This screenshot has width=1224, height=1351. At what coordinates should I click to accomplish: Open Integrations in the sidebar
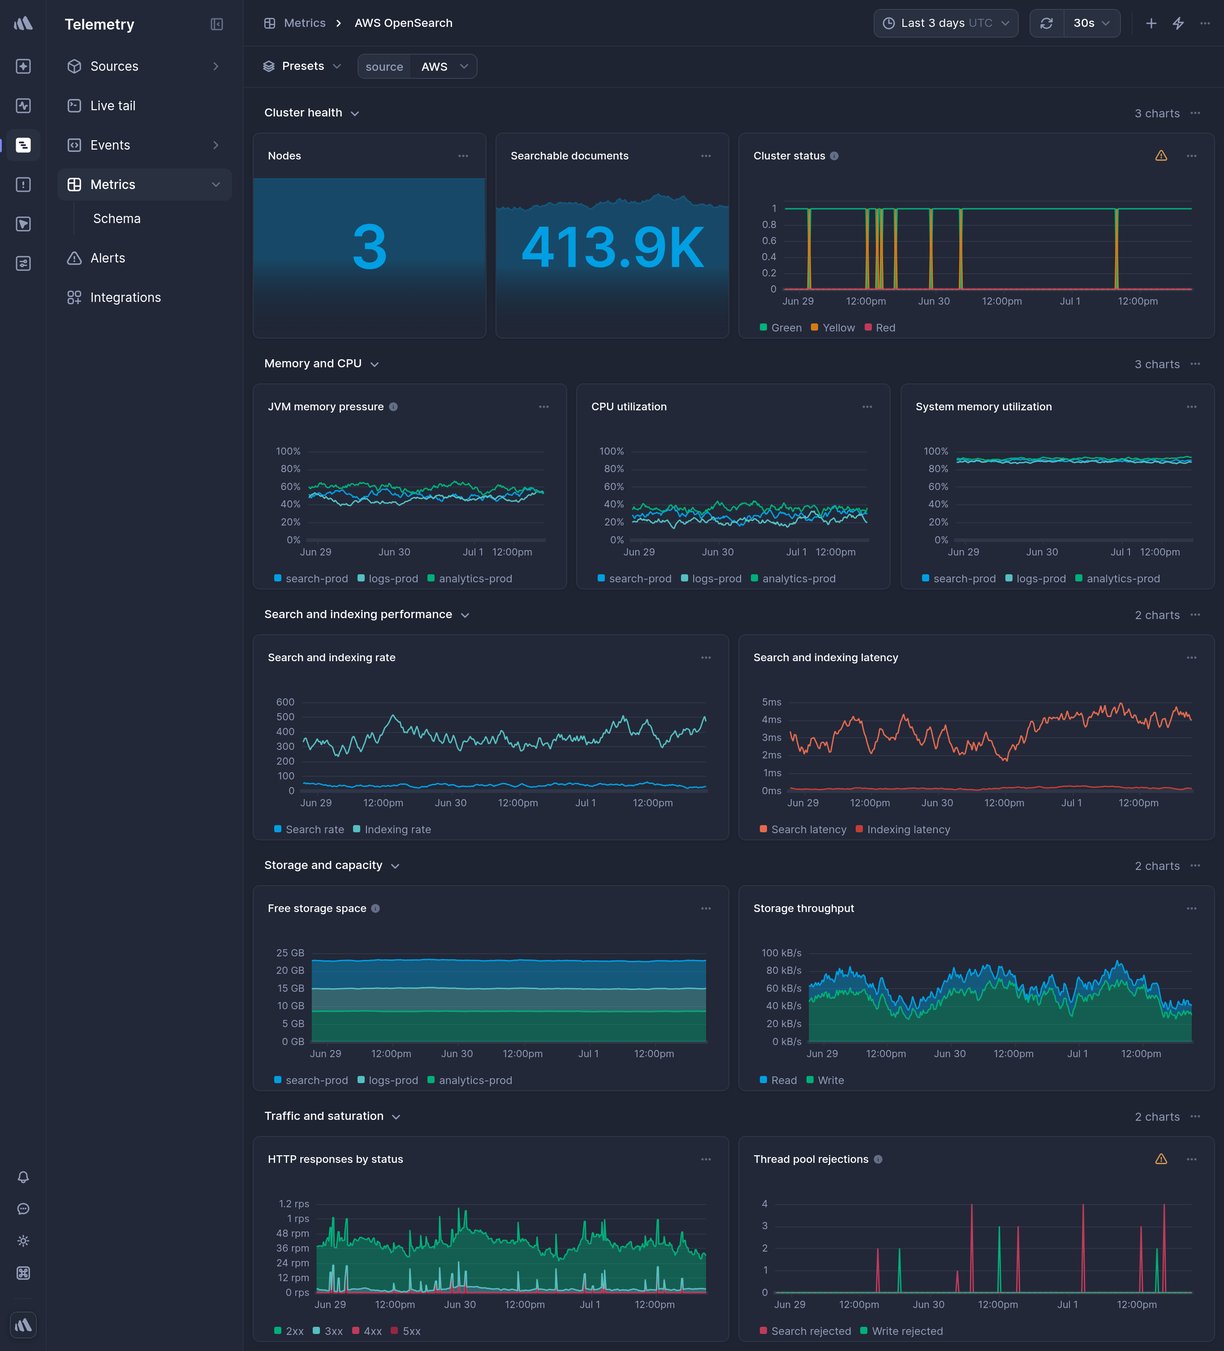point(144,298)
